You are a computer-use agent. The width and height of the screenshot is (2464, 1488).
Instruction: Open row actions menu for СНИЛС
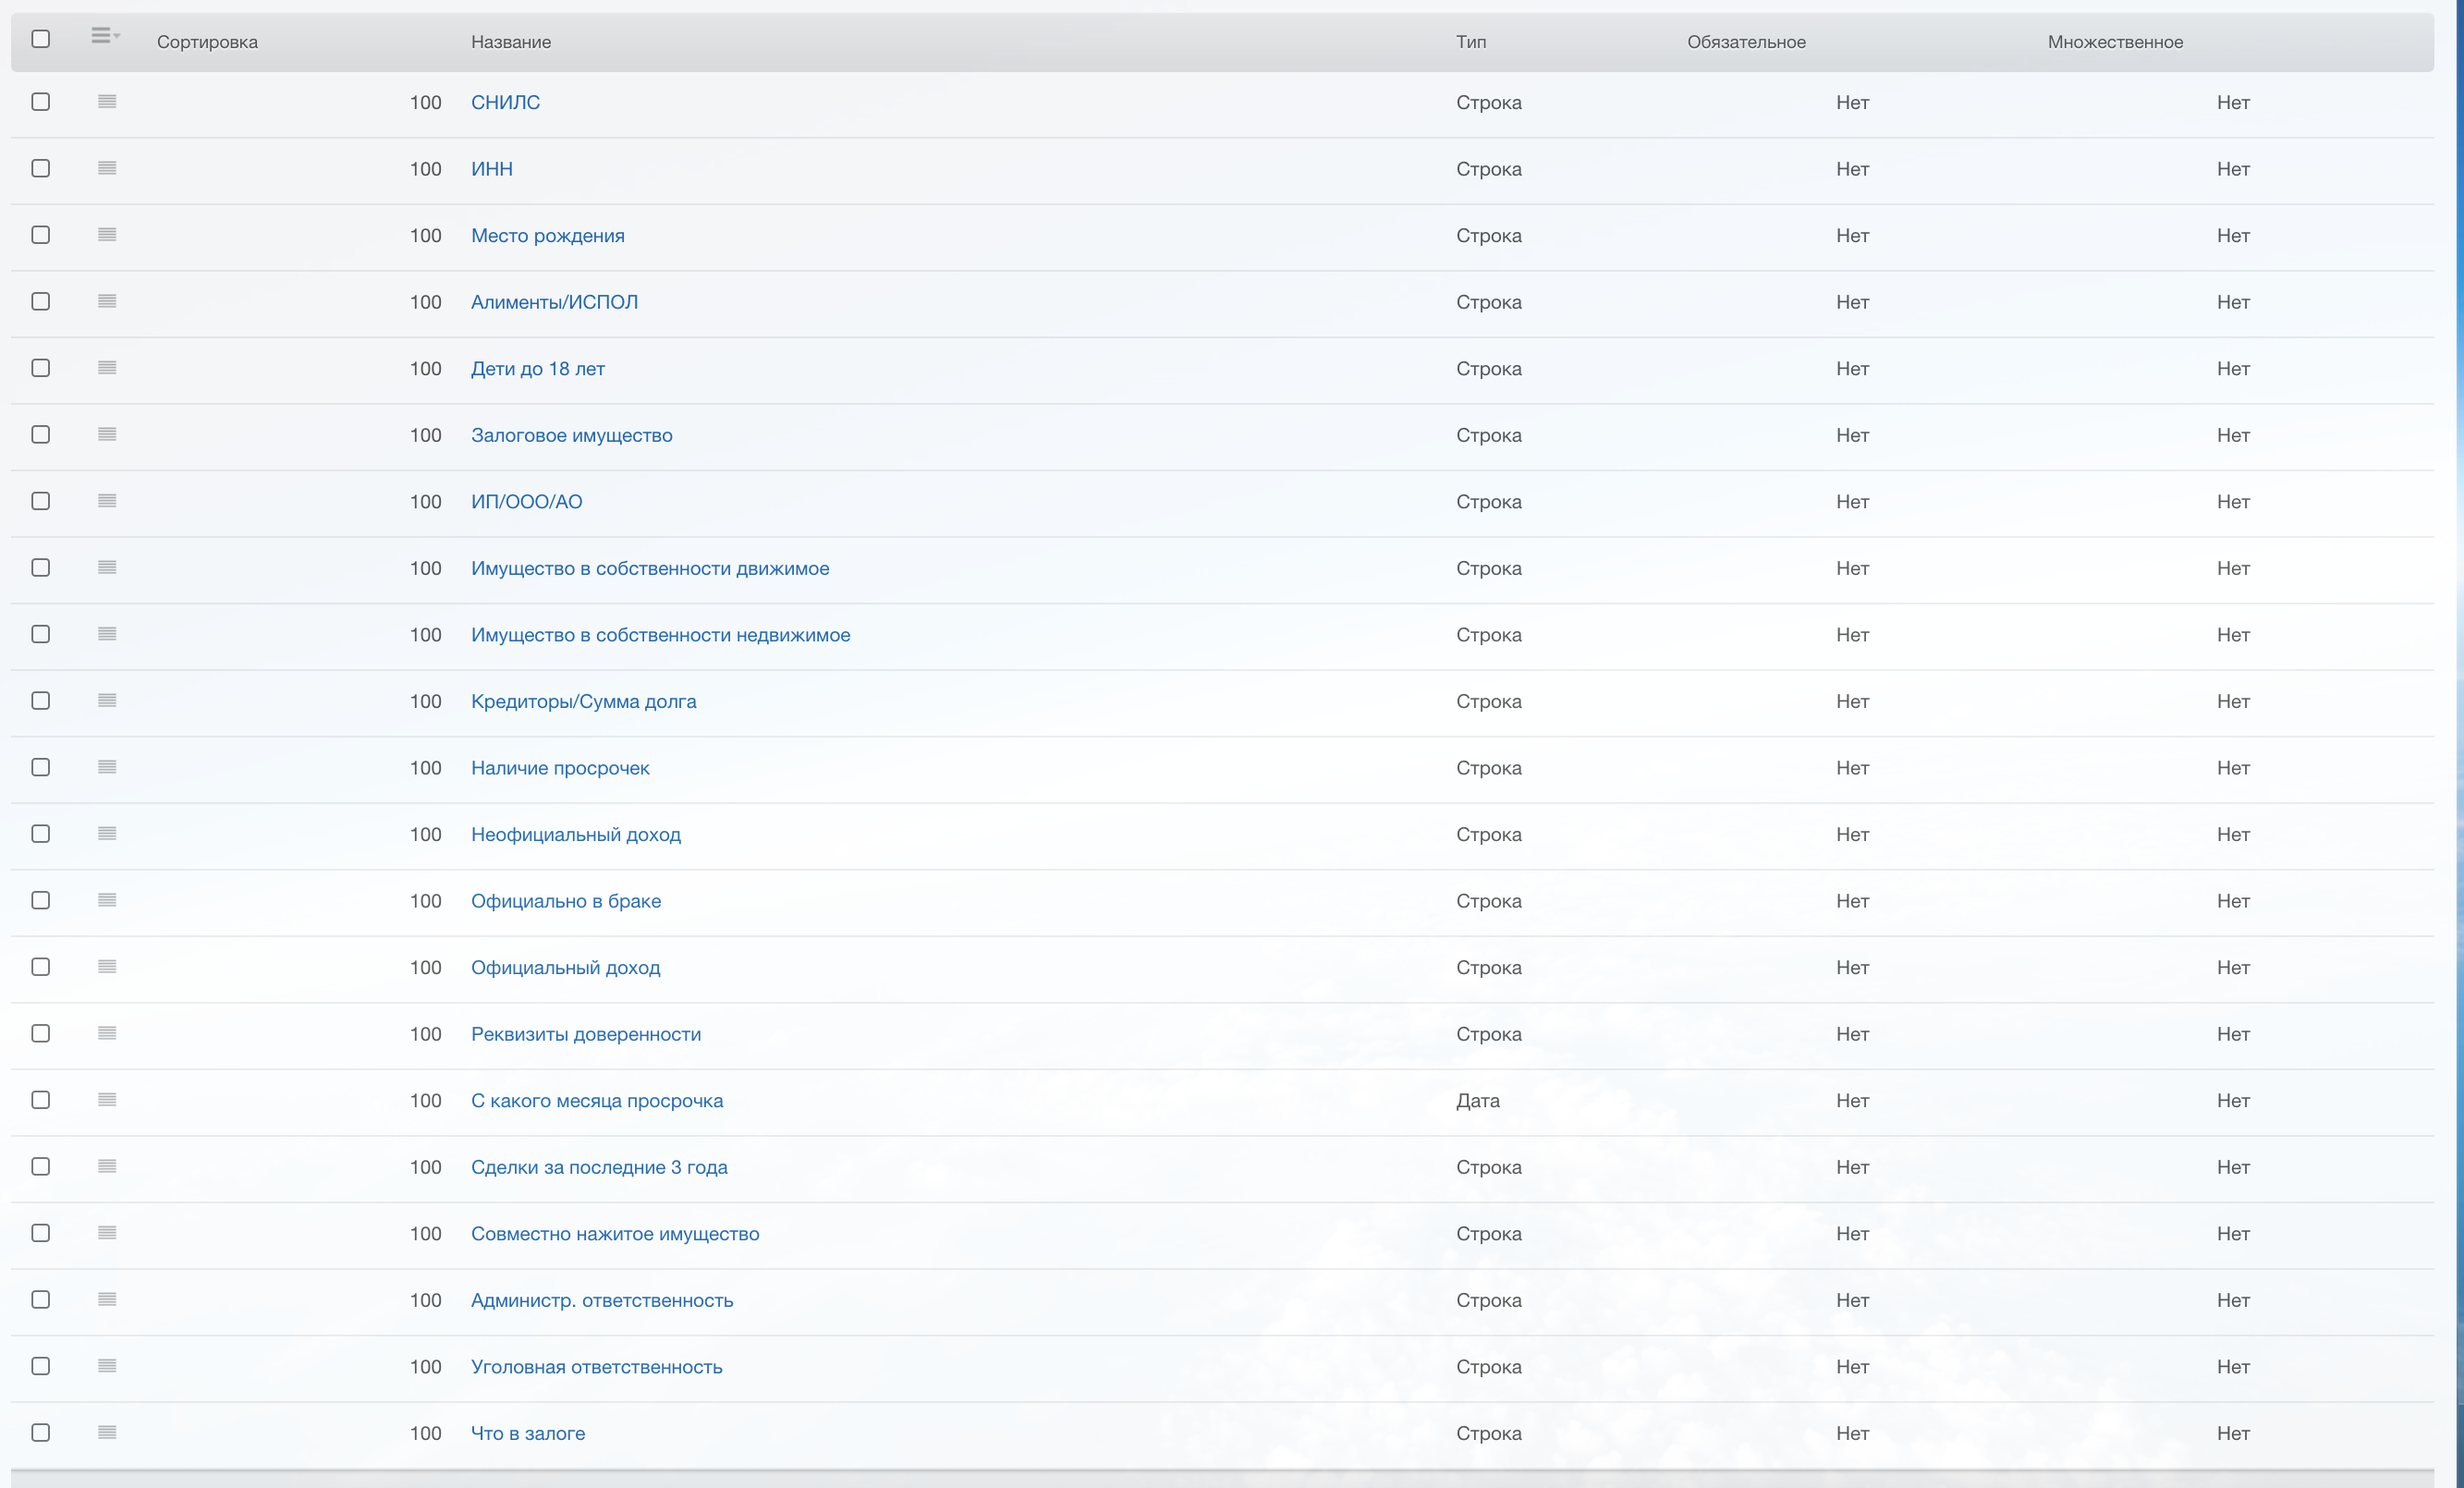(107, 102)
